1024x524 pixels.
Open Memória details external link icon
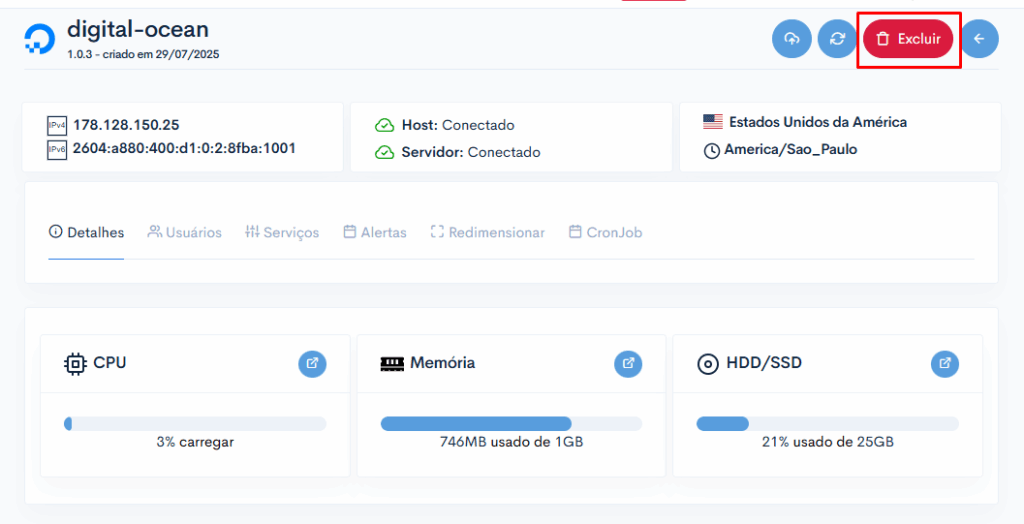point(628,363)
